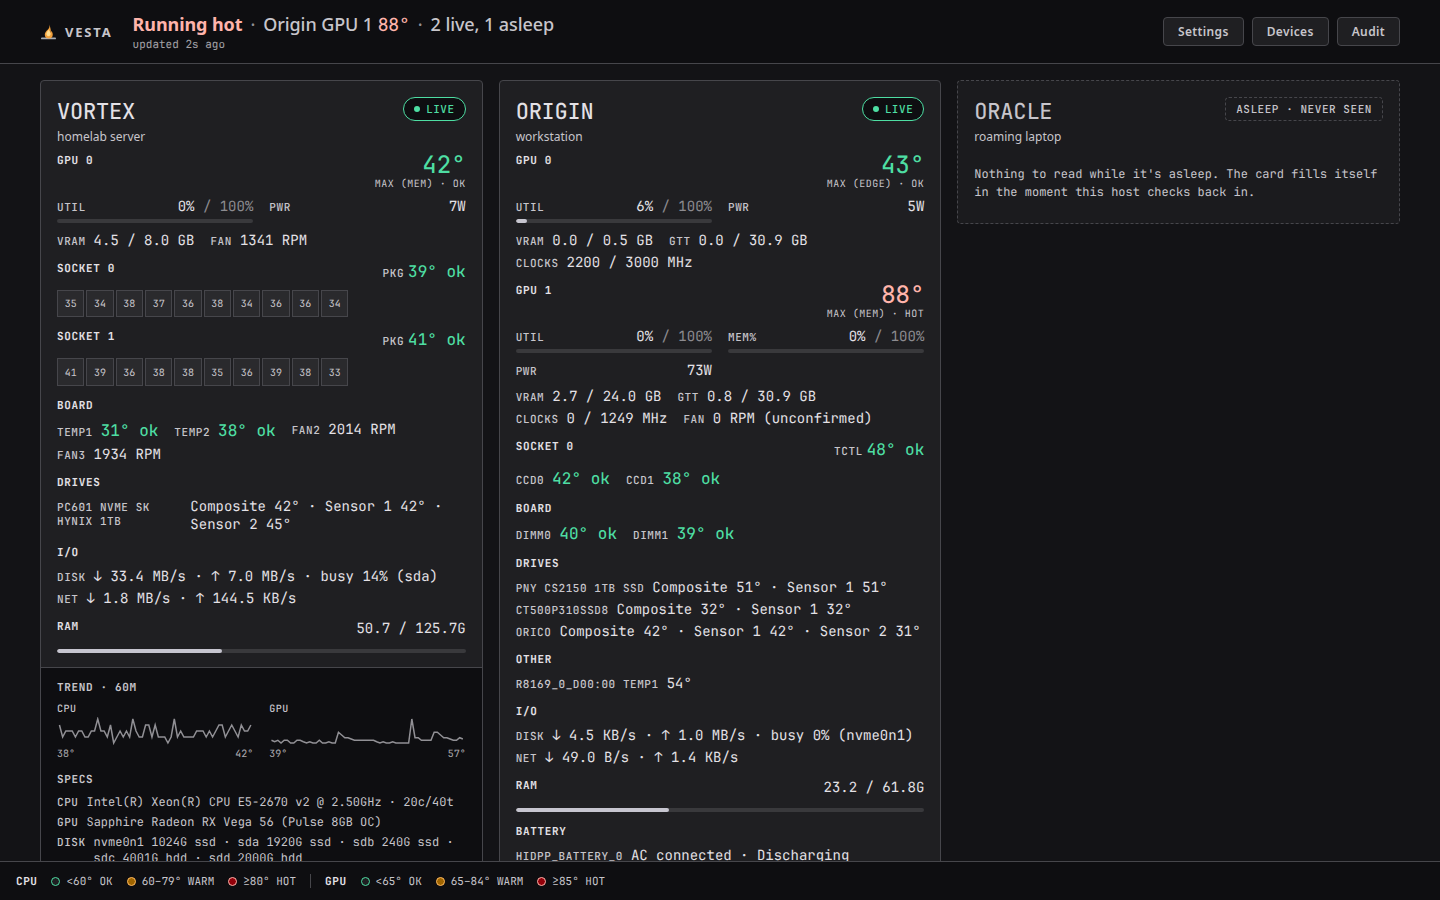Click the Vortex PKG 41° ok reading
The width and height of the screenshot is (1440, 900).
coord(424,340)
